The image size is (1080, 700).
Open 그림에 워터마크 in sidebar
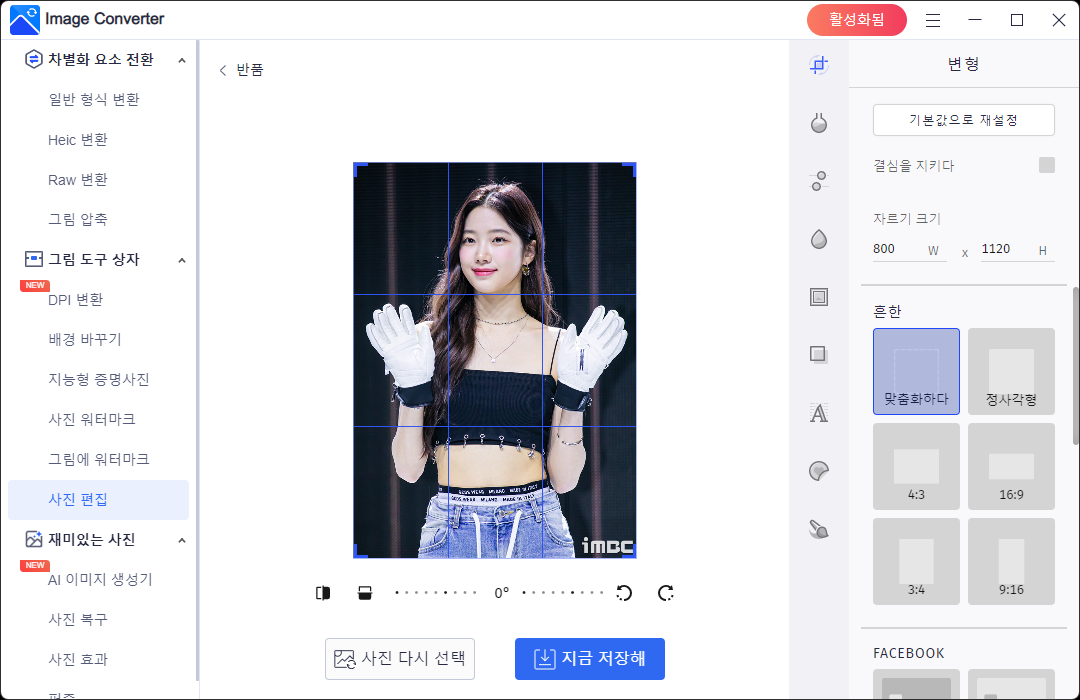(x=98, y=459)
